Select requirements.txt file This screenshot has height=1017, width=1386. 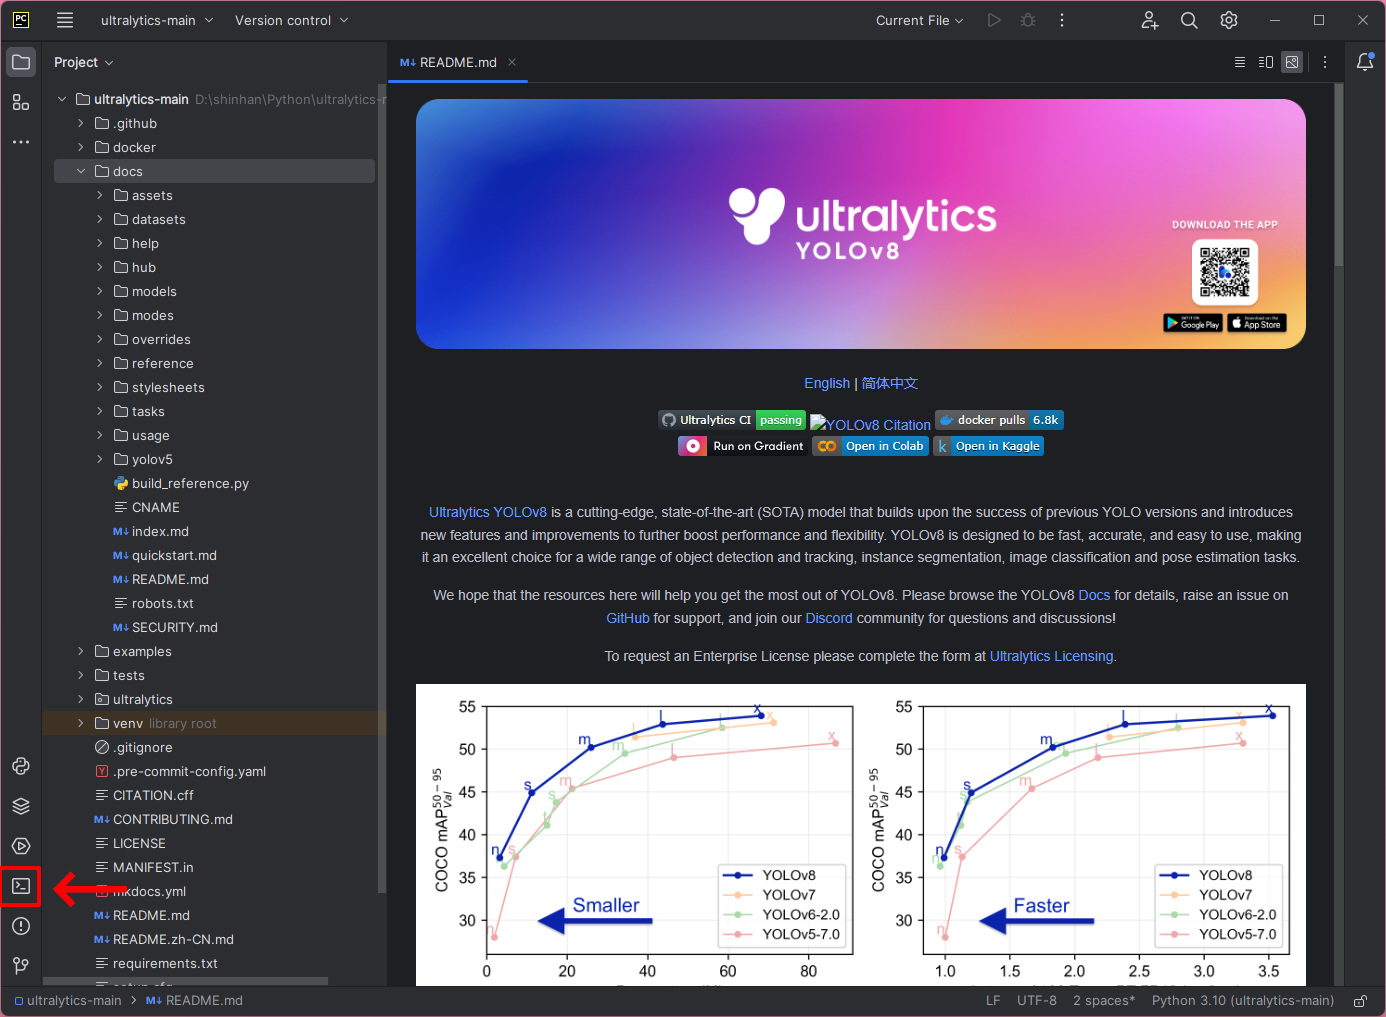(x=165, y=963)
